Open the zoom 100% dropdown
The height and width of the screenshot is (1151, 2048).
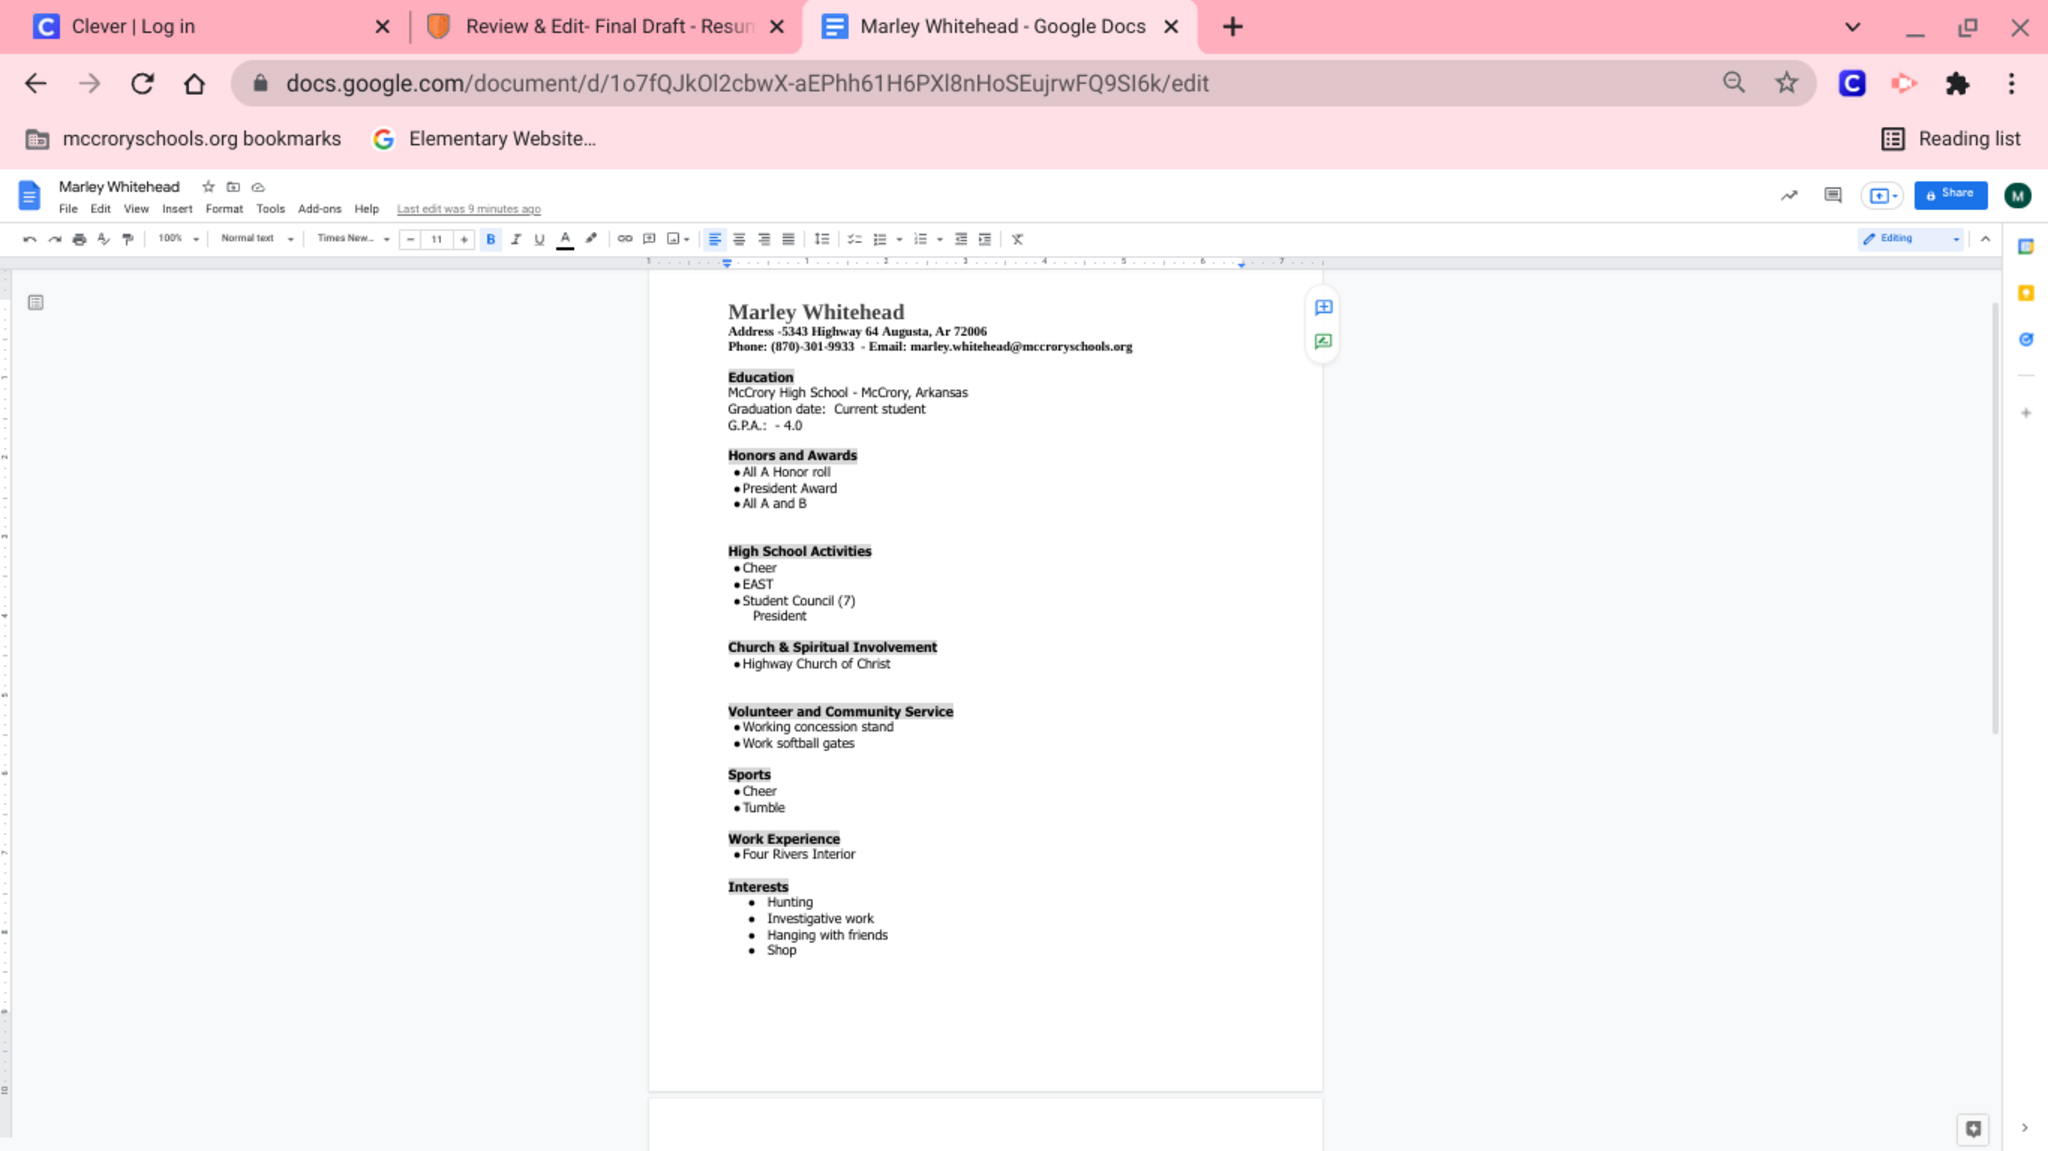tap(178, 239)
